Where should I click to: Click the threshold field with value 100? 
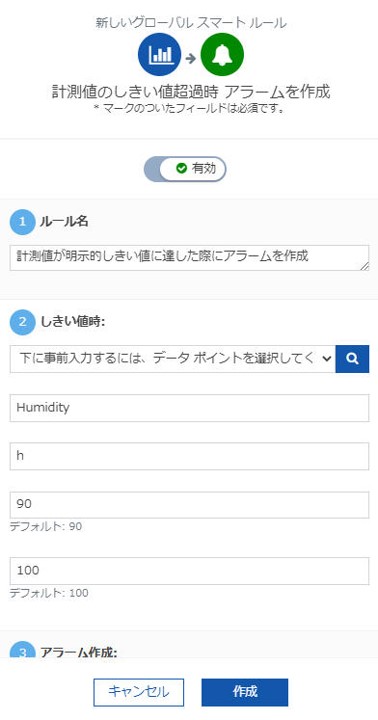pos(189,571)
